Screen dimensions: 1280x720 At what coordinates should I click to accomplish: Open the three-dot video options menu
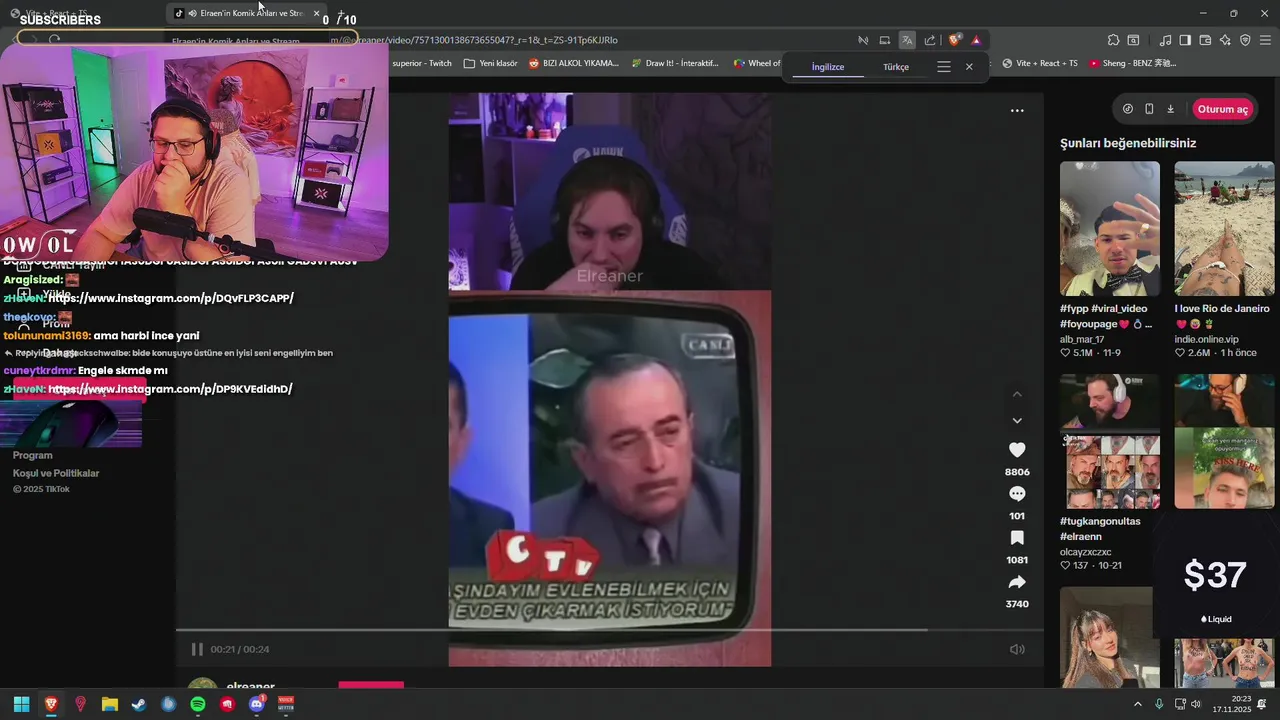click(1017, 111)
